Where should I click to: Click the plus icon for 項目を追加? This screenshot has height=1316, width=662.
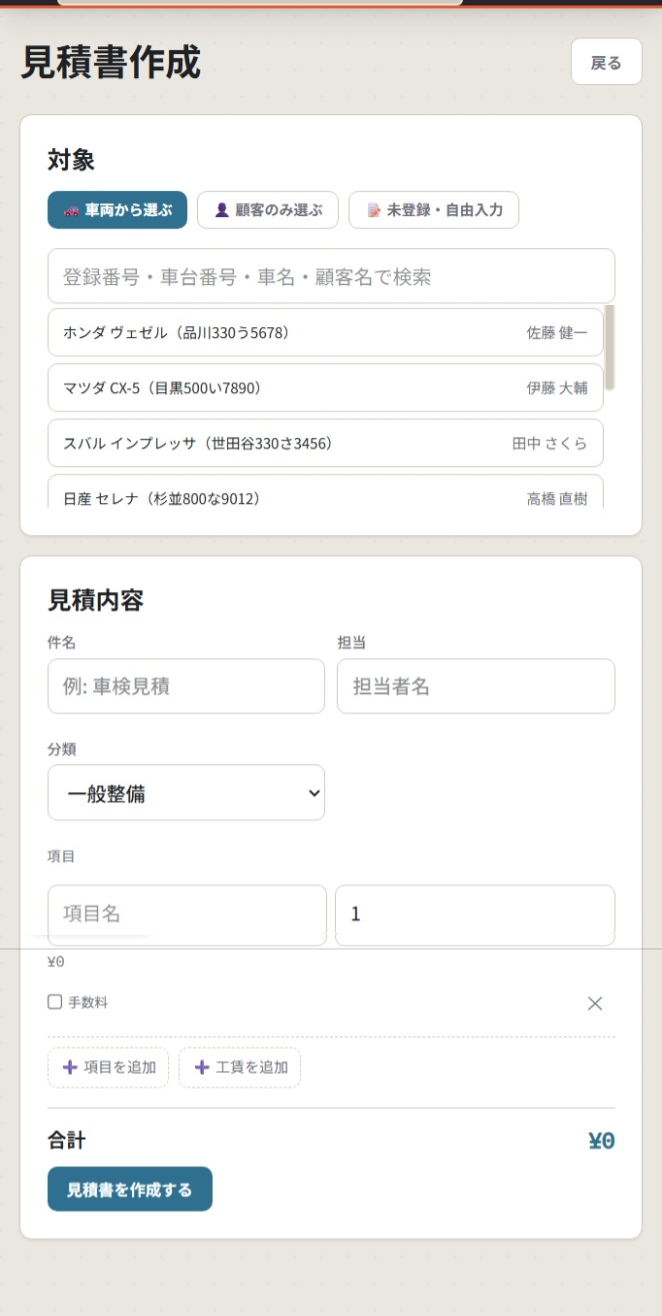point(70,1067)
